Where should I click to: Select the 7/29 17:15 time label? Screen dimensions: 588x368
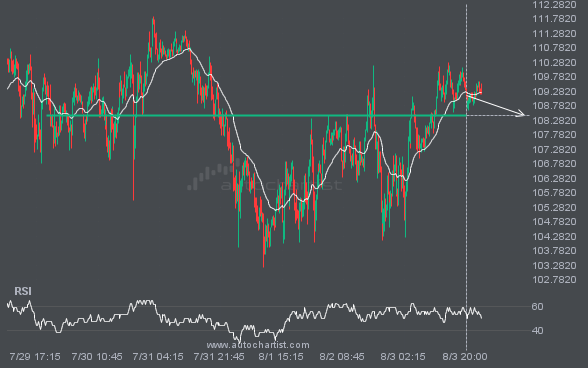[x=35, y=356]
